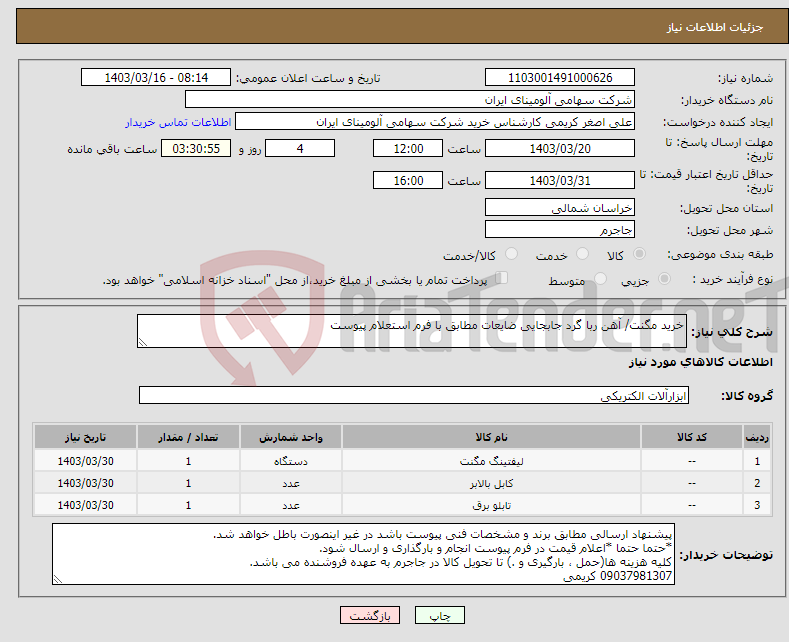Click the کابل بالابر item name cell
Image resolution: width=789 pixels, height=642 pixels.
click(x=491, y=483)
